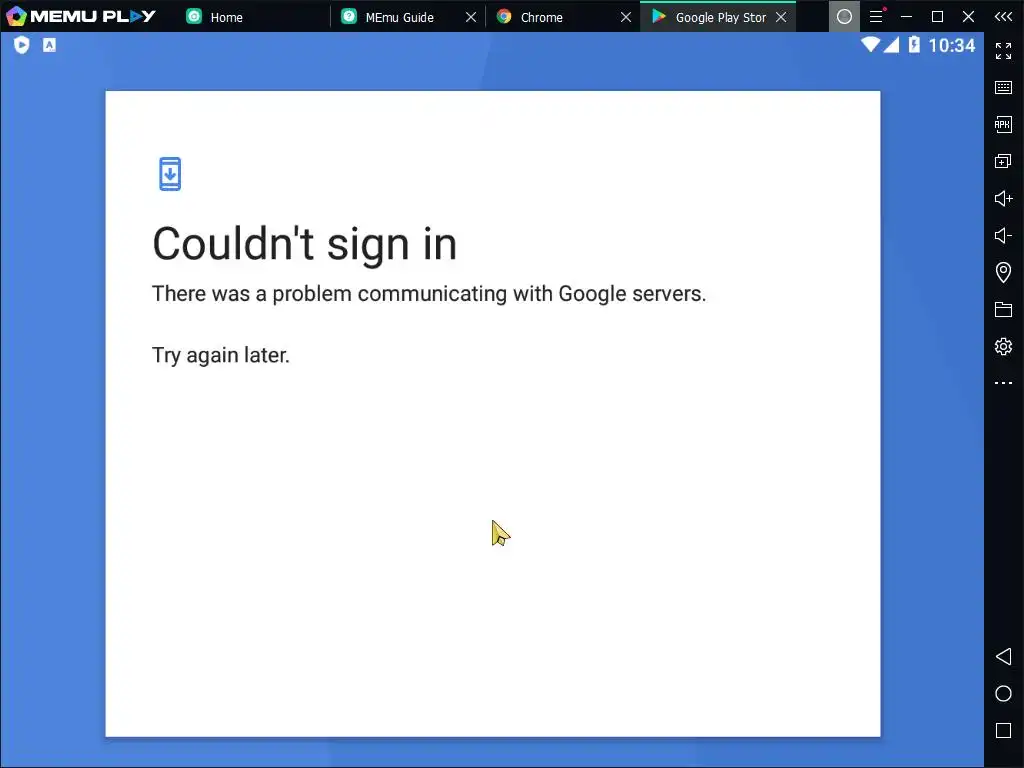Viewport: 1024px width, 768px height.
Task: Open emulator settings gear
Action: pyautogui.click(x=1003, y=346)
